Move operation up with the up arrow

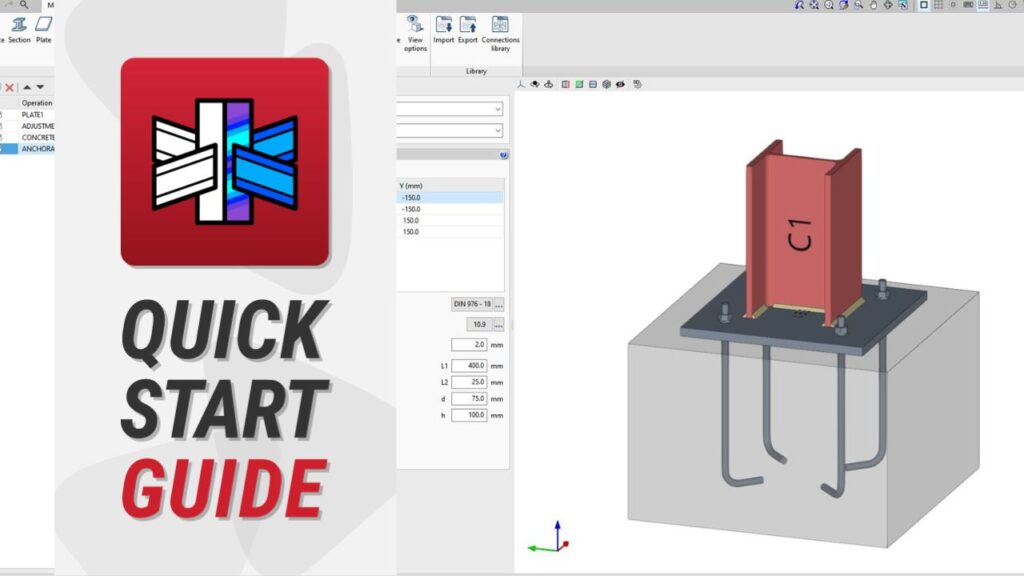tap(27, 87)
